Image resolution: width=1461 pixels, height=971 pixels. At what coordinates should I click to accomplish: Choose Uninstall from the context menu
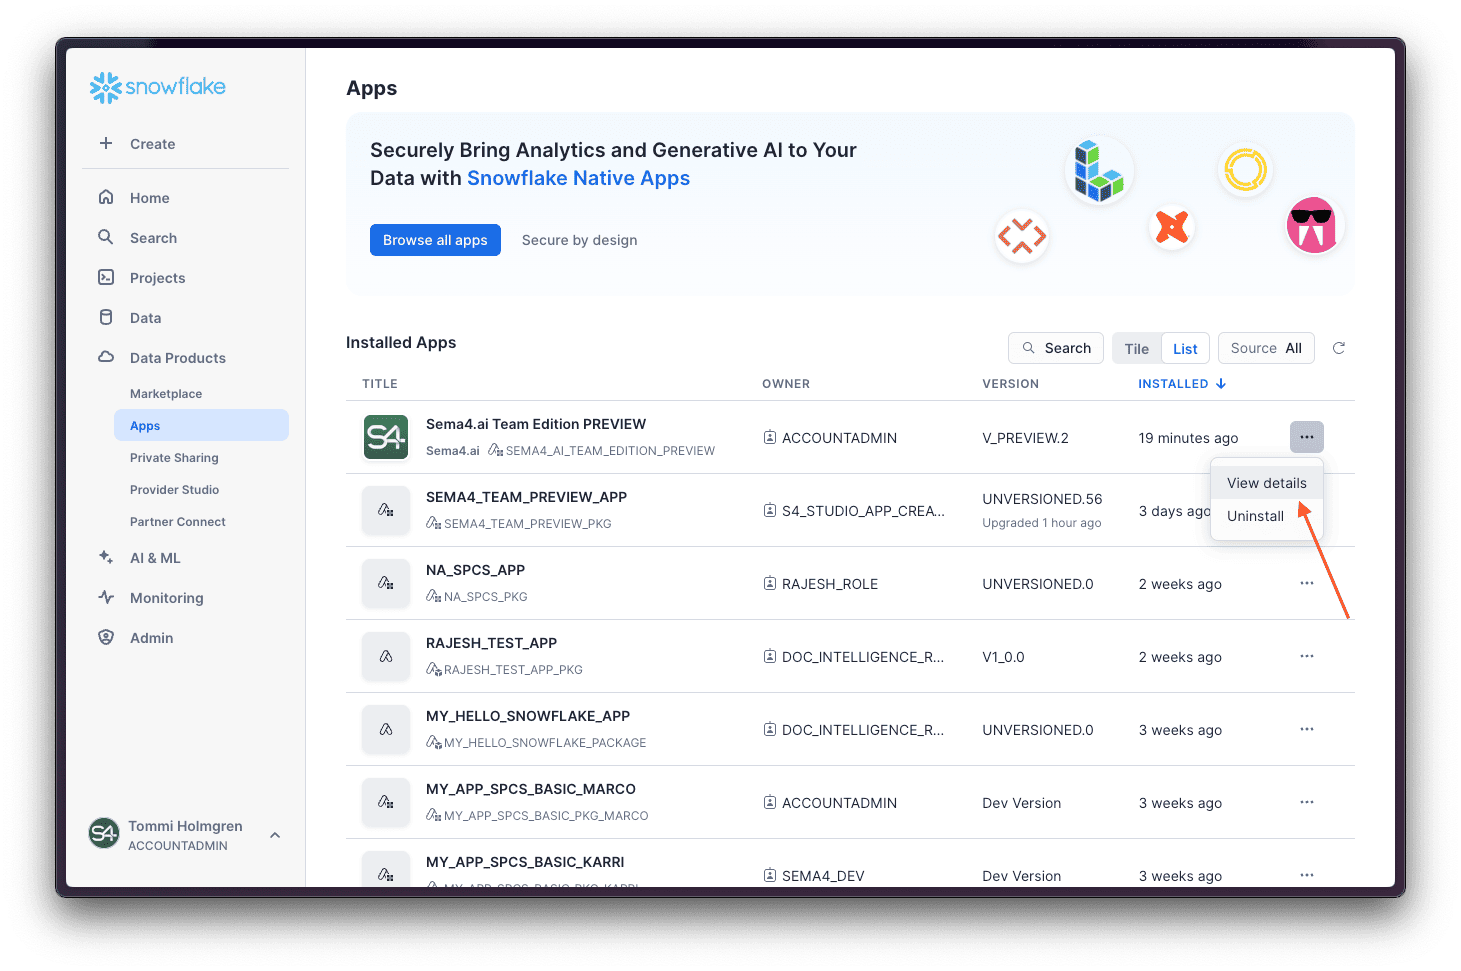tap(1255, 516)
